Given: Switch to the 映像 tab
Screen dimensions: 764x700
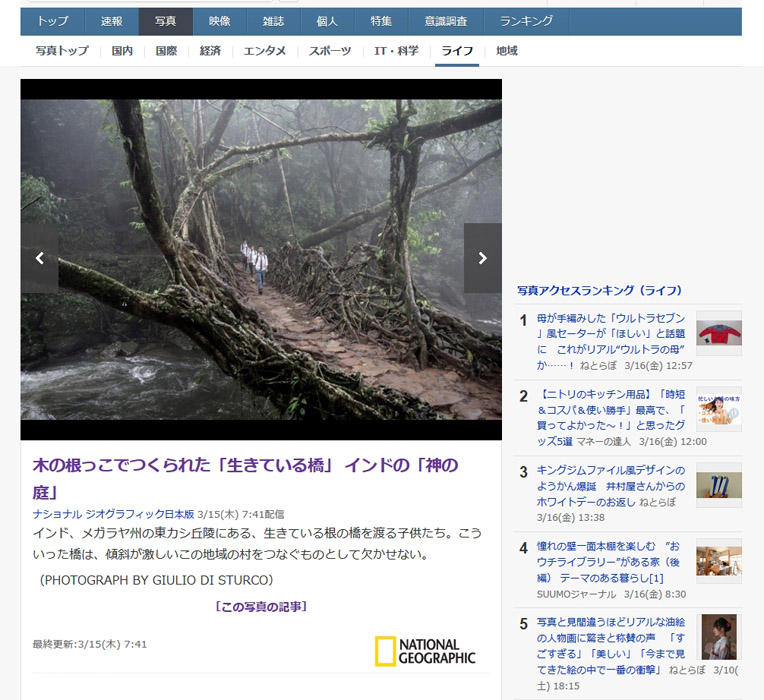Looking at the screenshot, I should pos(219,21).
